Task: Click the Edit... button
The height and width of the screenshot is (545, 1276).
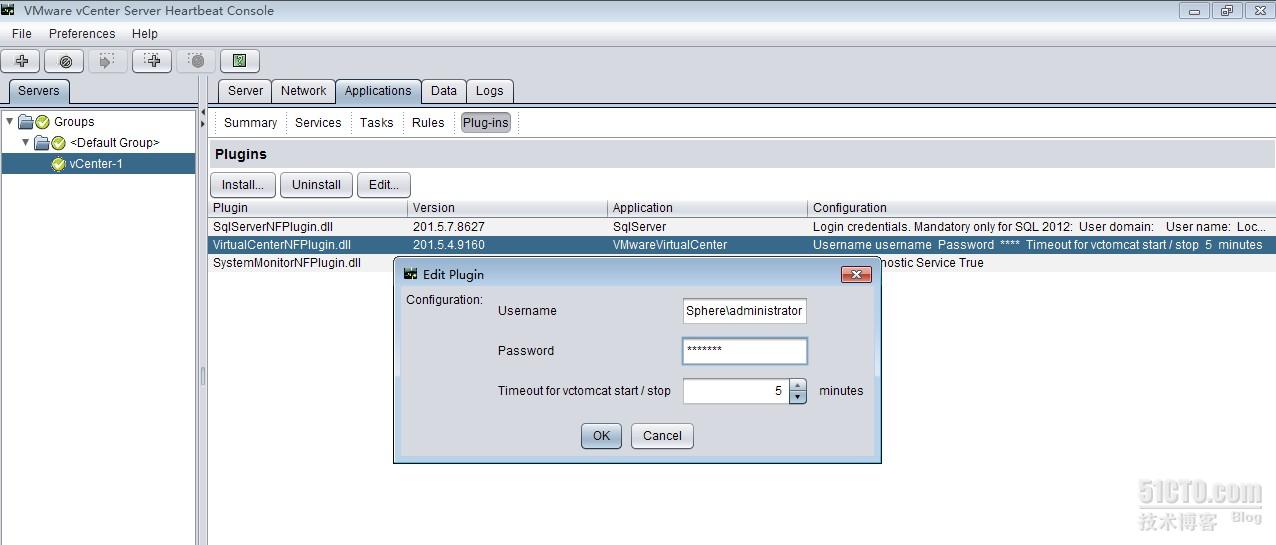Action: coord(384,185)
